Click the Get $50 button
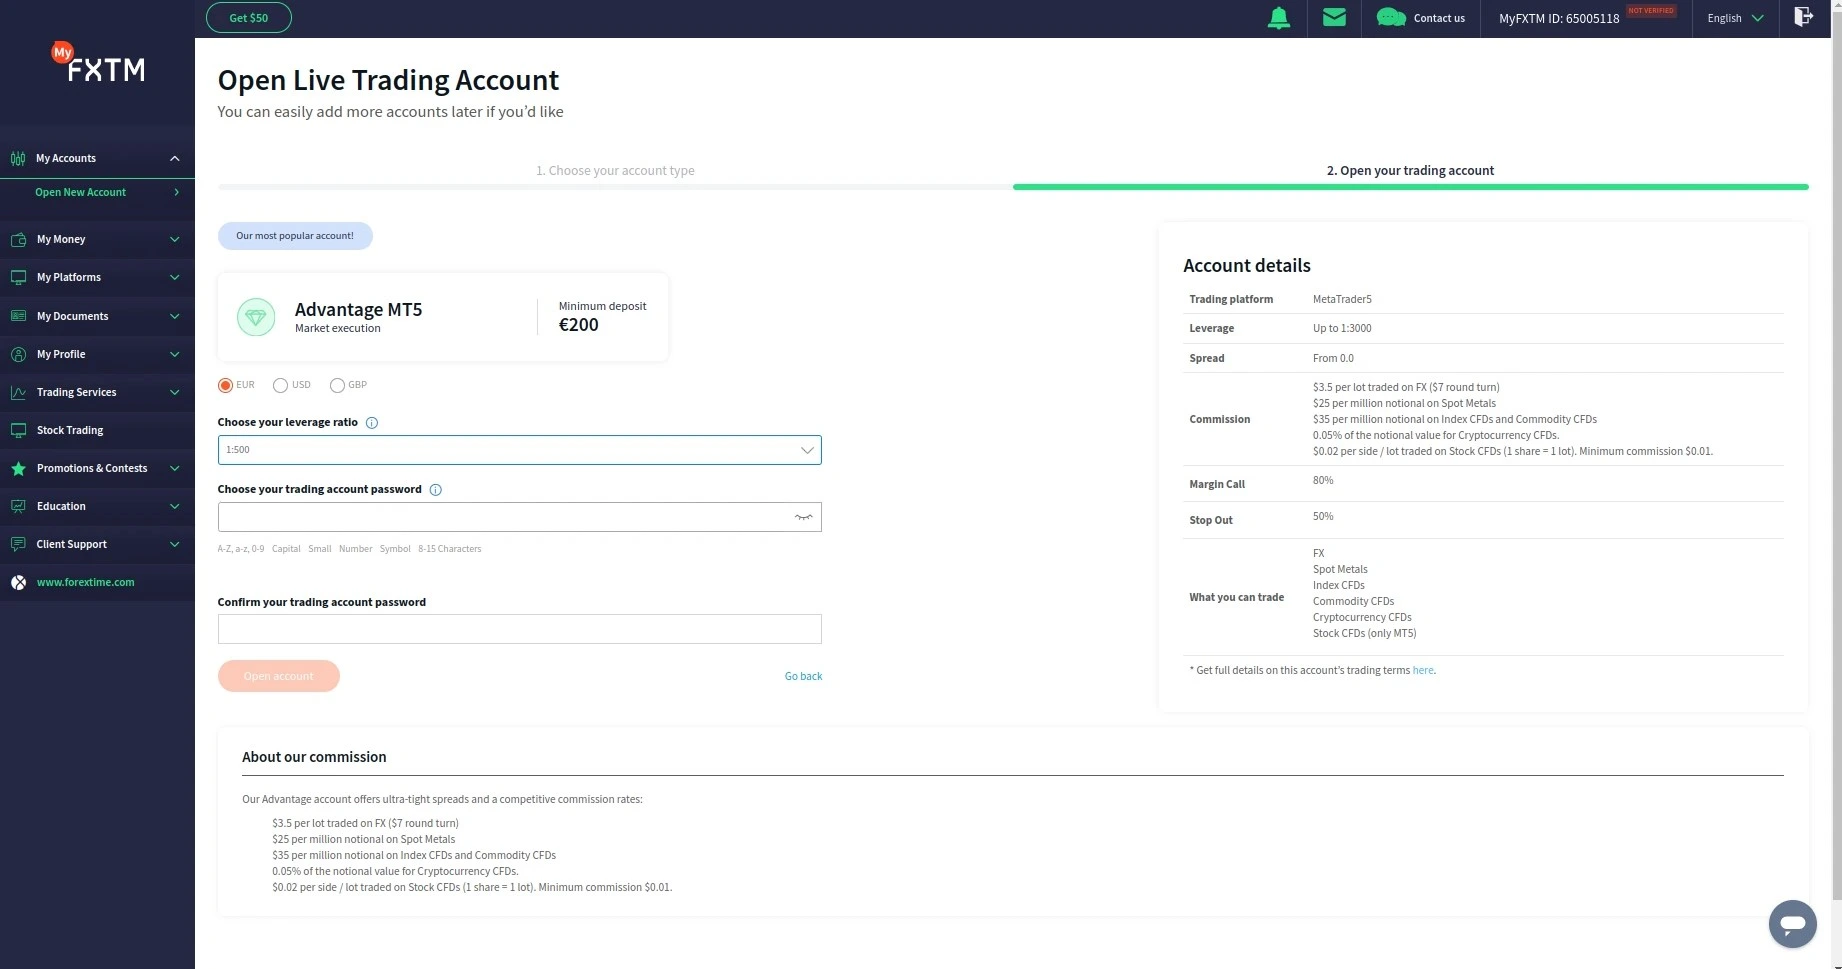Image resolution: width=1842 pixels, height=969 pixels. tap(249, 18)
